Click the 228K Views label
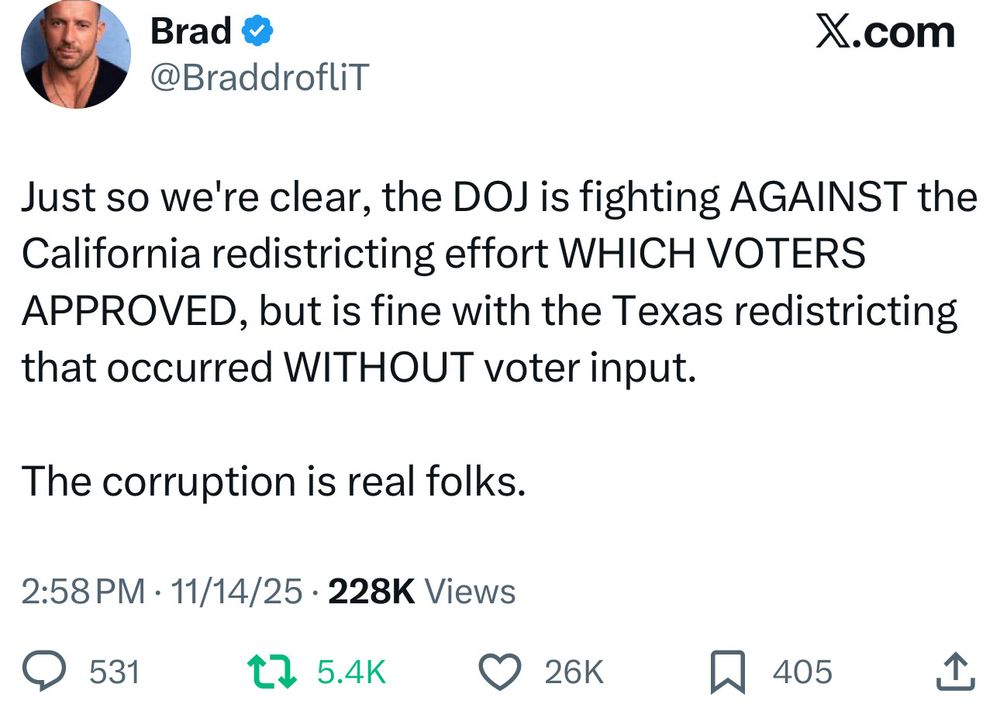 (421, 592)
